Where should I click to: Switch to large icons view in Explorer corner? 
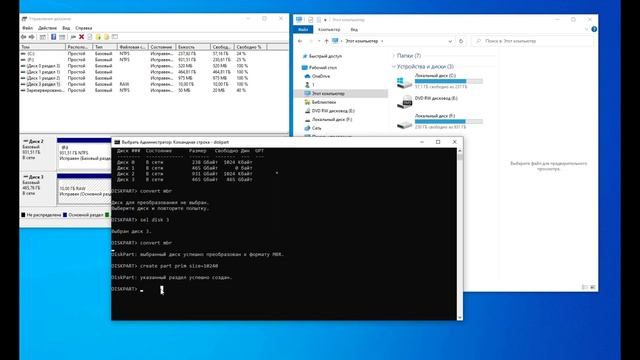(x=593, y=287)
